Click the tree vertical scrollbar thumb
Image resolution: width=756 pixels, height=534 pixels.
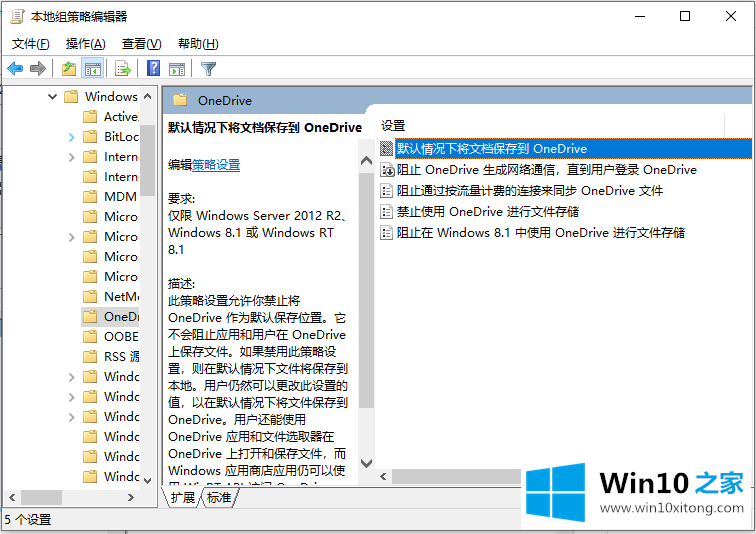[x=148, y=159]
